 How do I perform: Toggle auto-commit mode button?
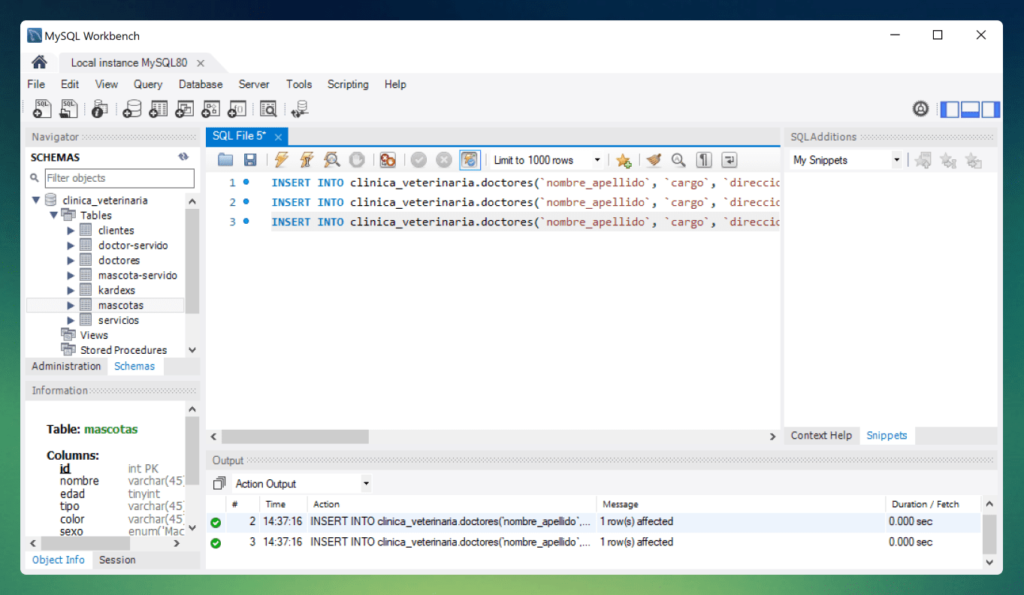[x=469, y=160]
